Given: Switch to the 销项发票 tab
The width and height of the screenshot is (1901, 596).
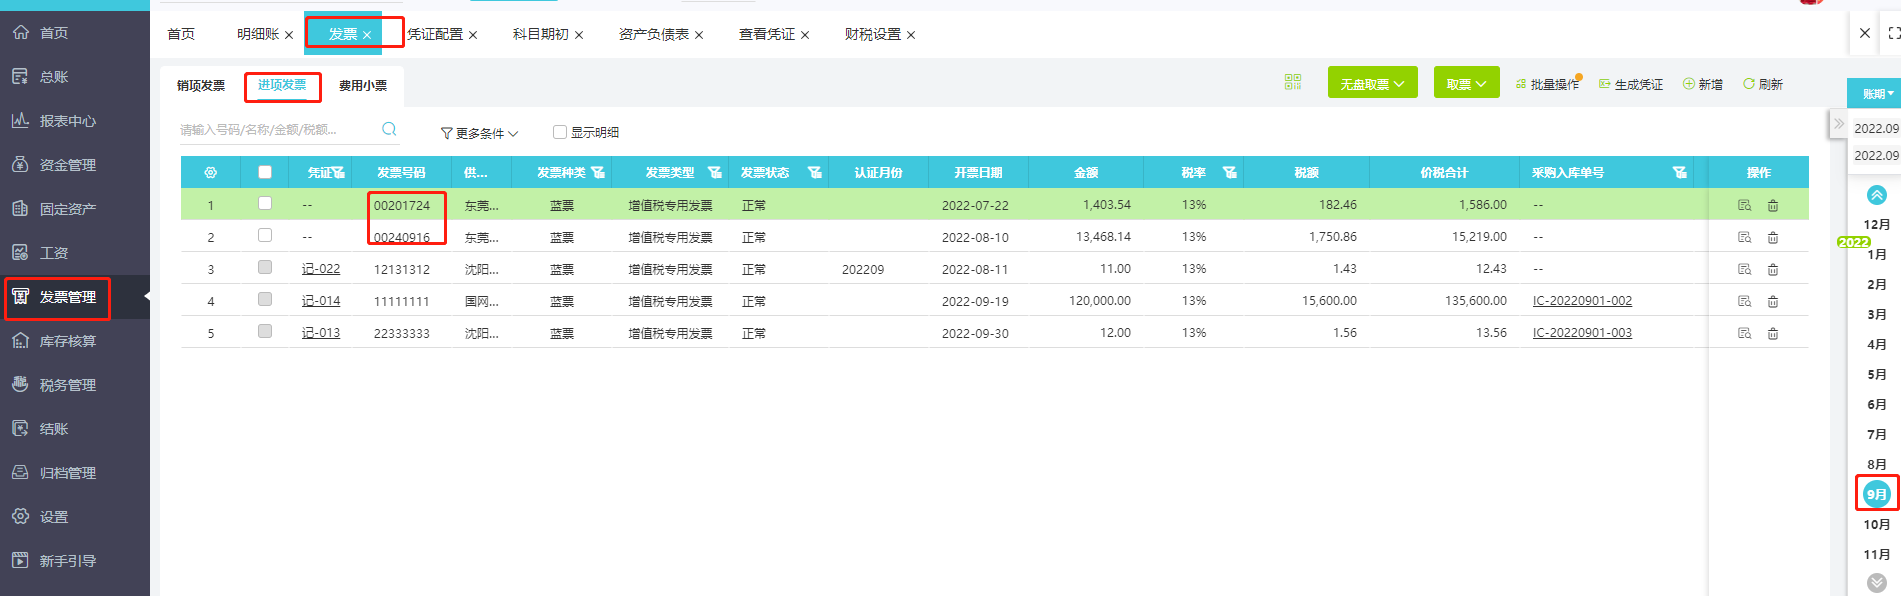Looking at the screenshot, I should [201, 86].
